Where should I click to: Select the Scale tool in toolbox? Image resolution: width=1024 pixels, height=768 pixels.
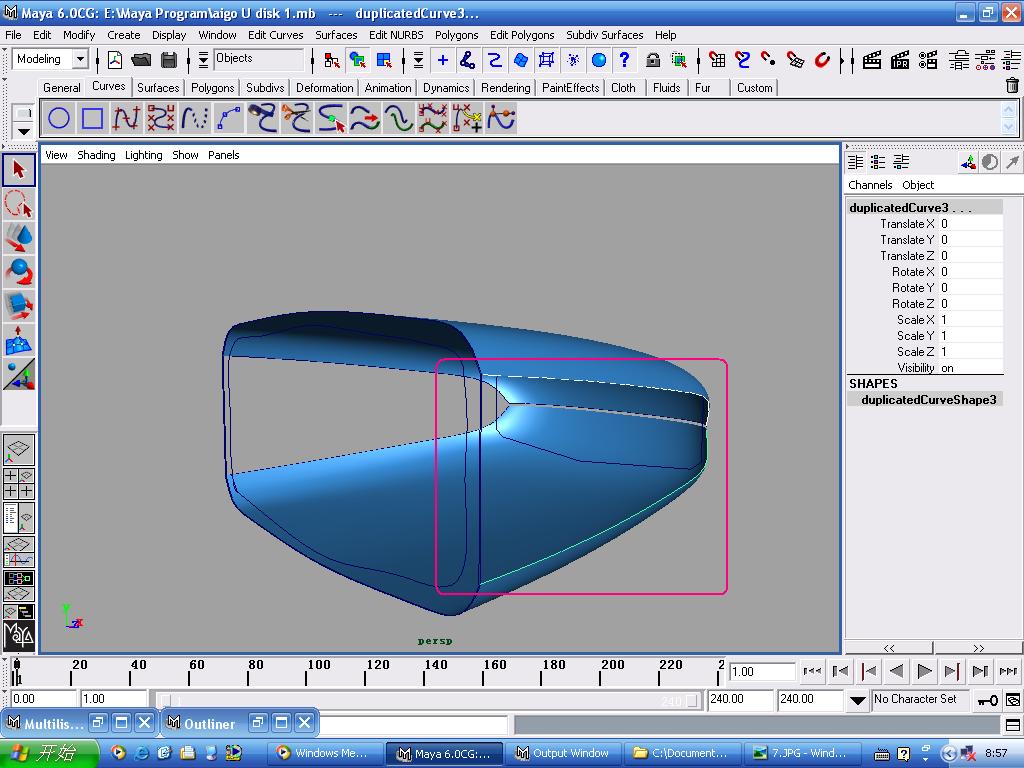pyautogui.click(x=19, y=306)
